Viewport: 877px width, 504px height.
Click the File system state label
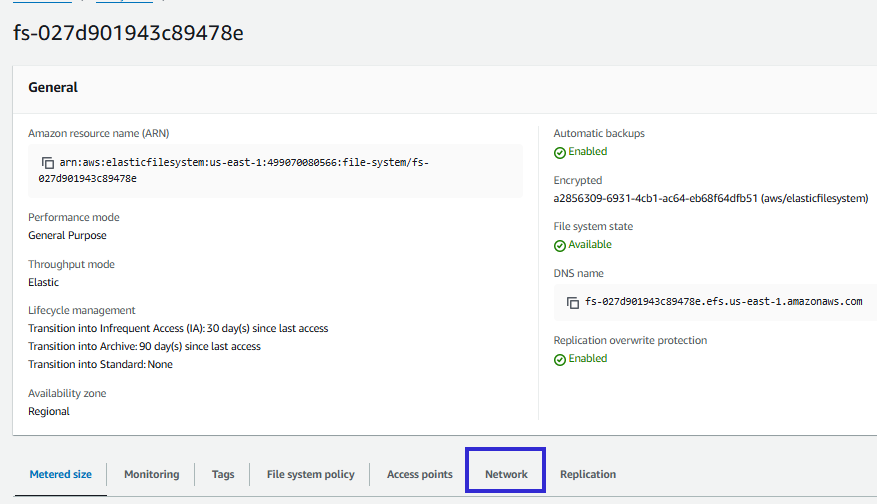click(x=593, y=227)
